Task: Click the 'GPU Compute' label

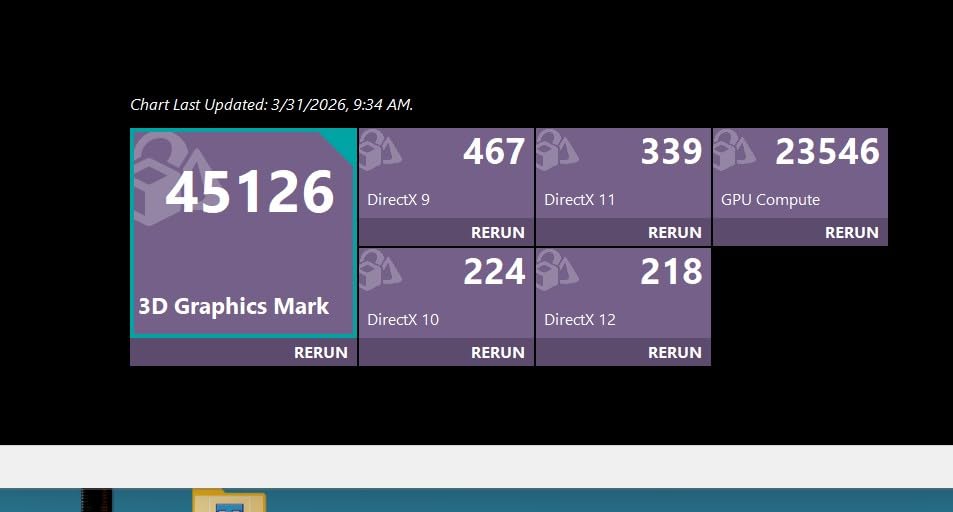Action: pos(770,200)
